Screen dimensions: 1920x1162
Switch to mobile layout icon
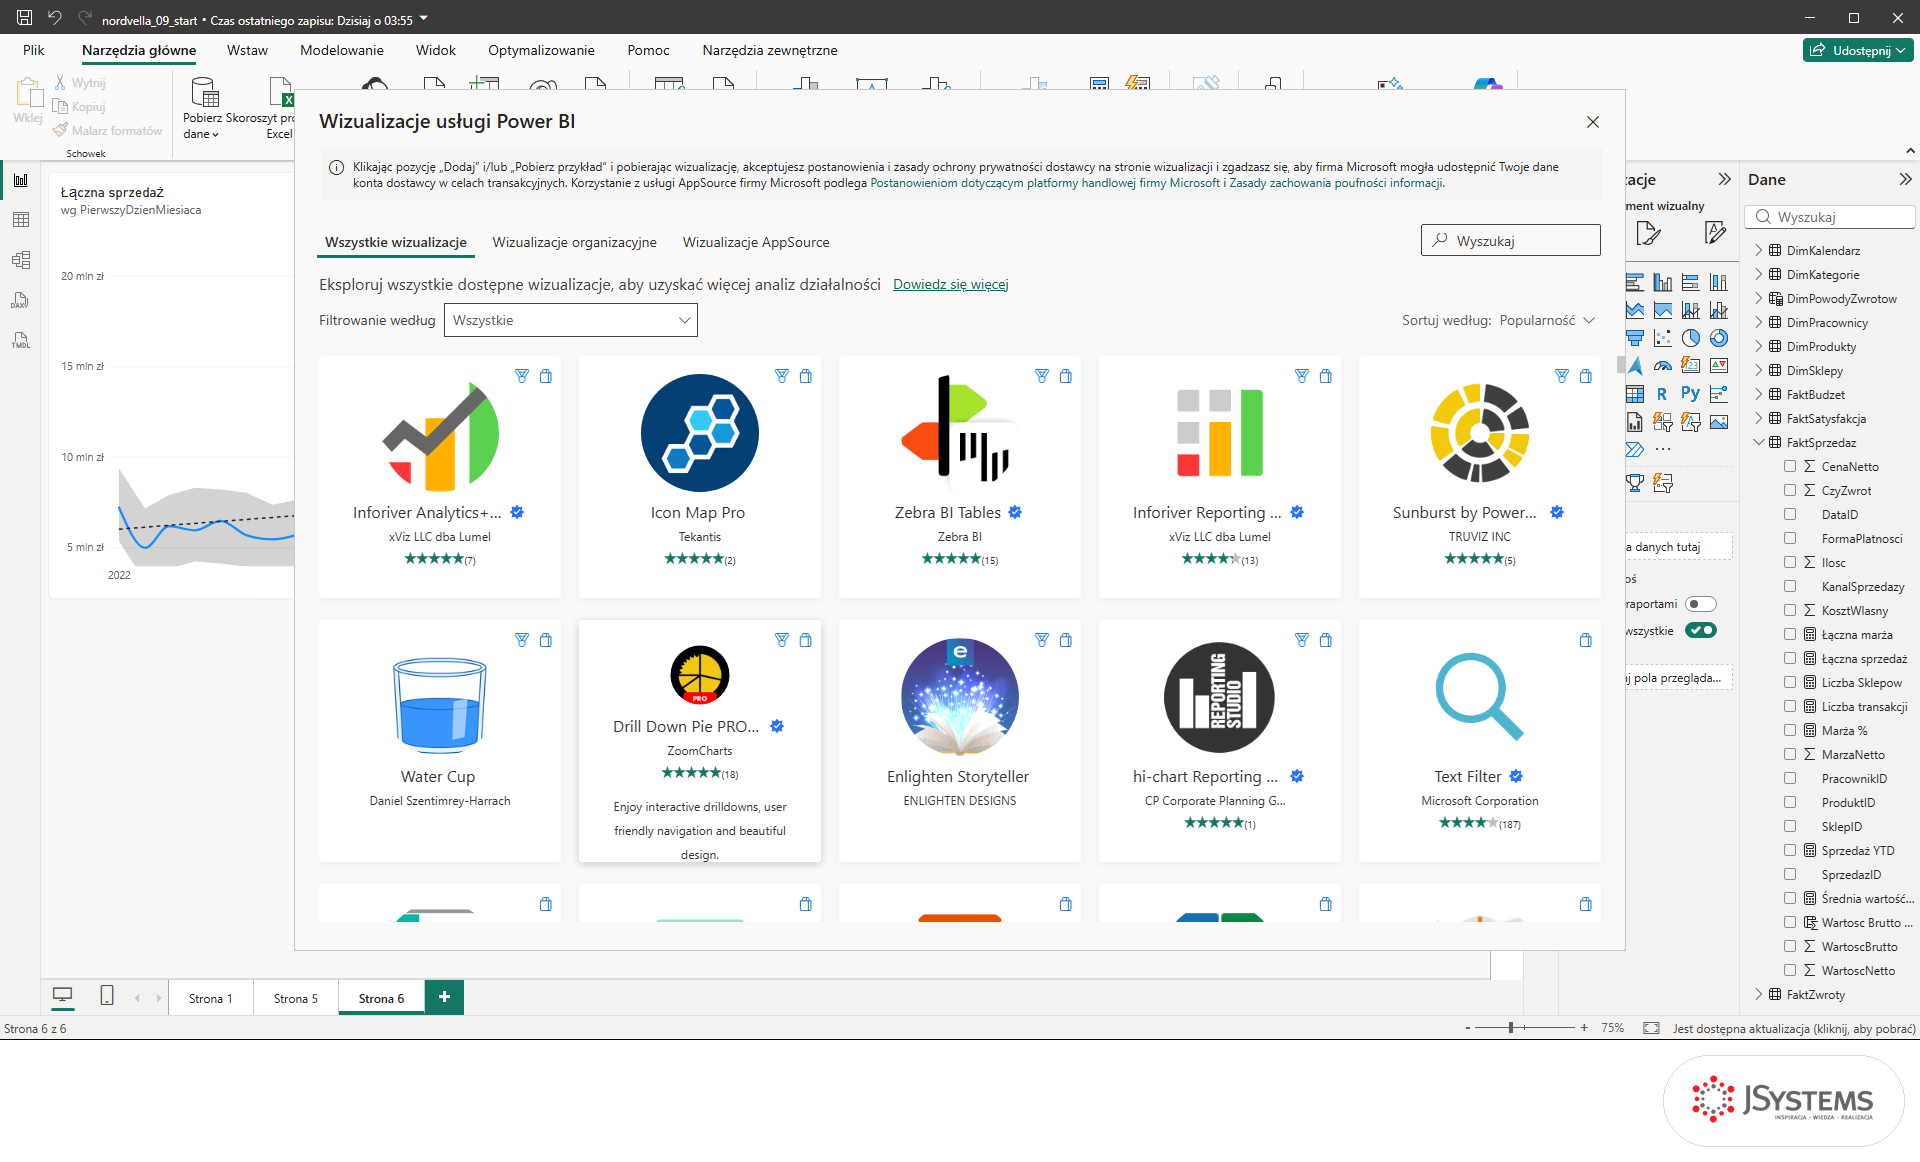[107, 996]
